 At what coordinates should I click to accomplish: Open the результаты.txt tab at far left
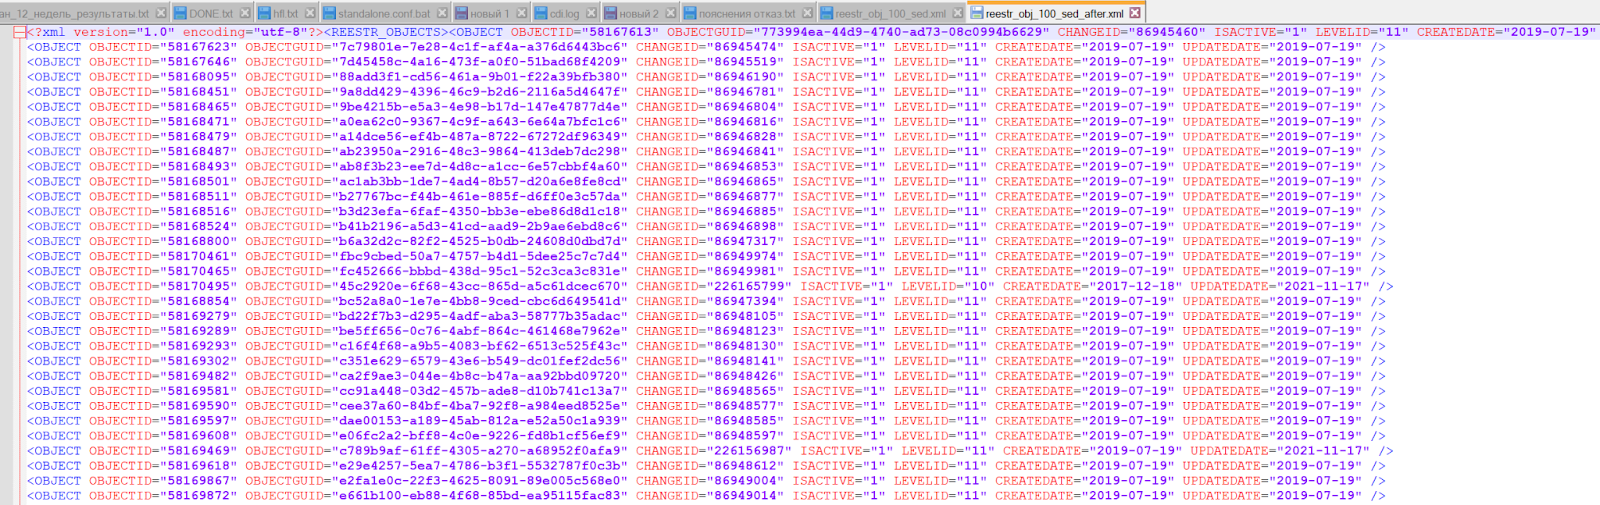(74, 14)
